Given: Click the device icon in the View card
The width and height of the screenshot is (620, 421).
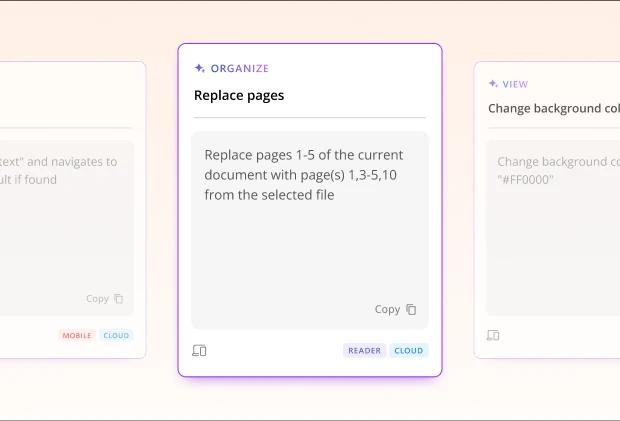Looking at the screenshot, I should [x=493, y=336].
